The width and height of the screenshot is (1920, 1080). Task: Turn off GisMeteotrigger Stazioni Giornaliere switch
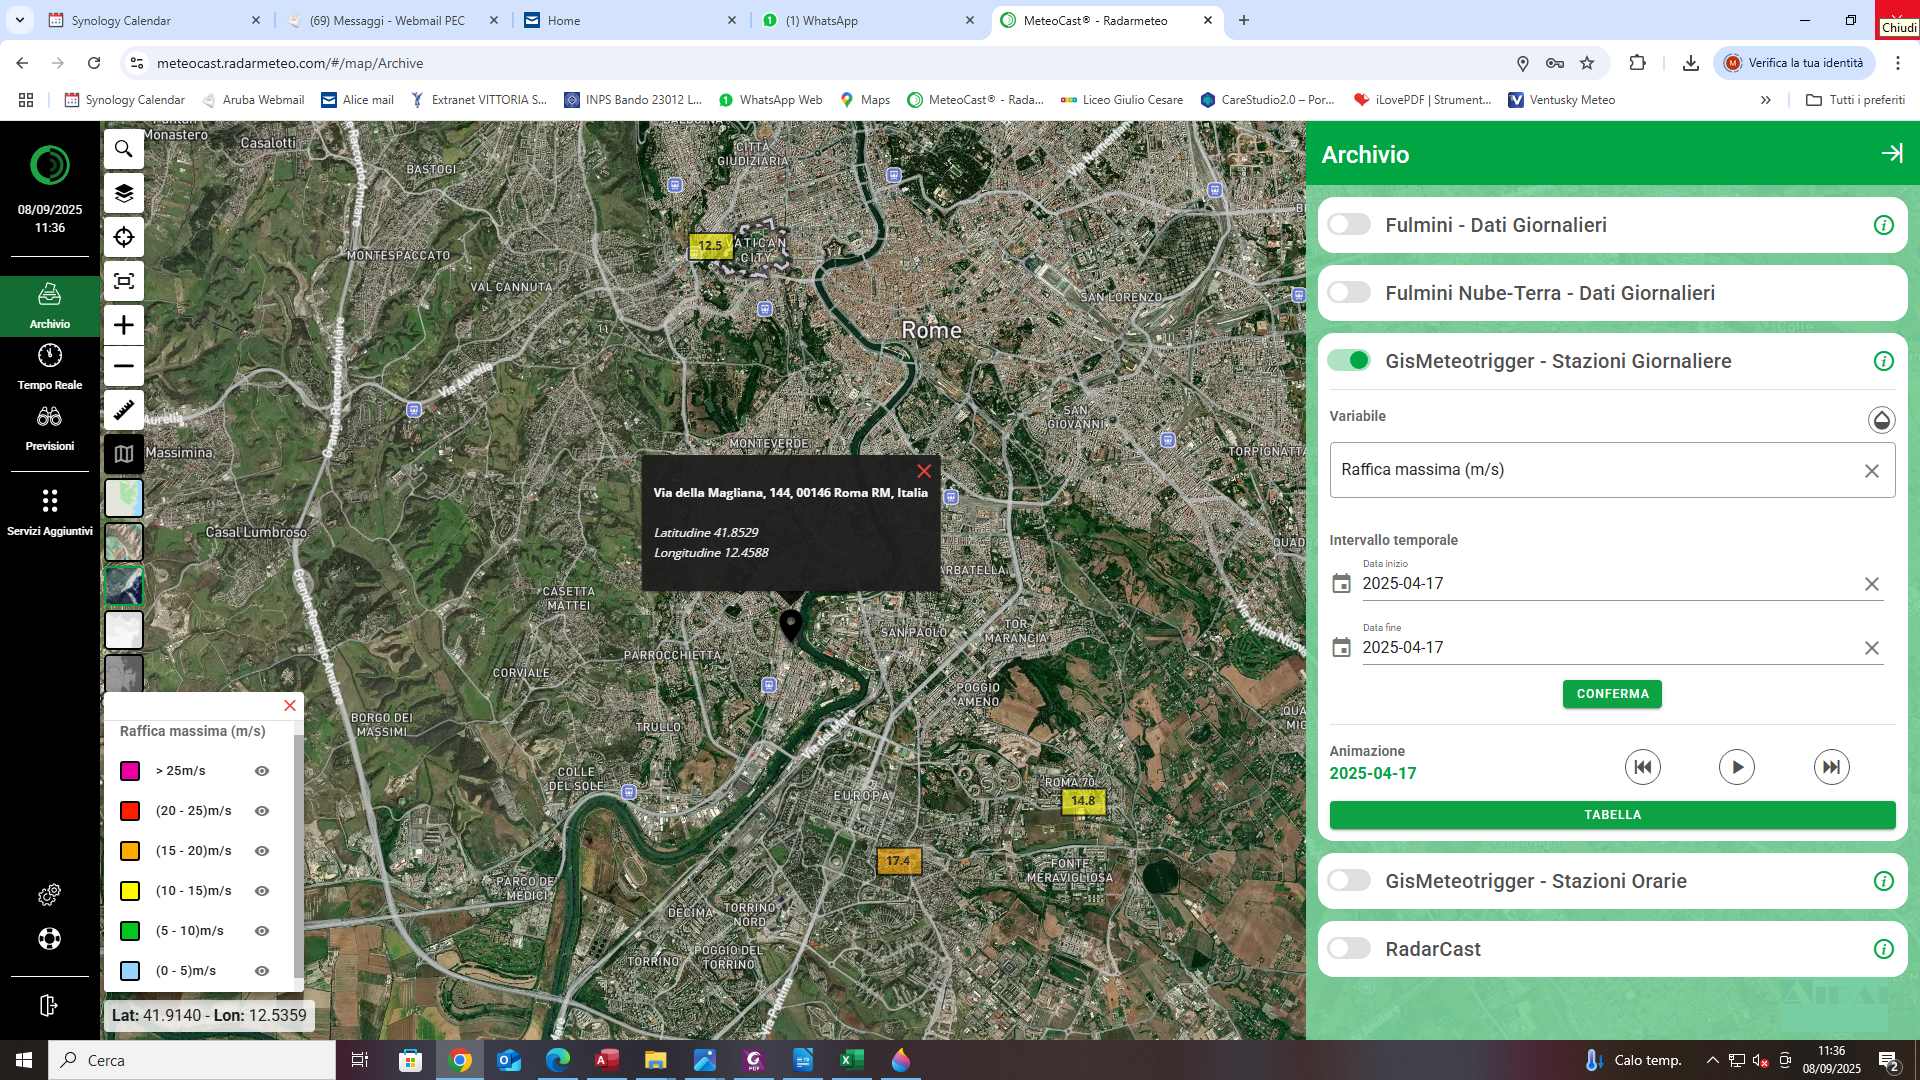[1349, 361]
